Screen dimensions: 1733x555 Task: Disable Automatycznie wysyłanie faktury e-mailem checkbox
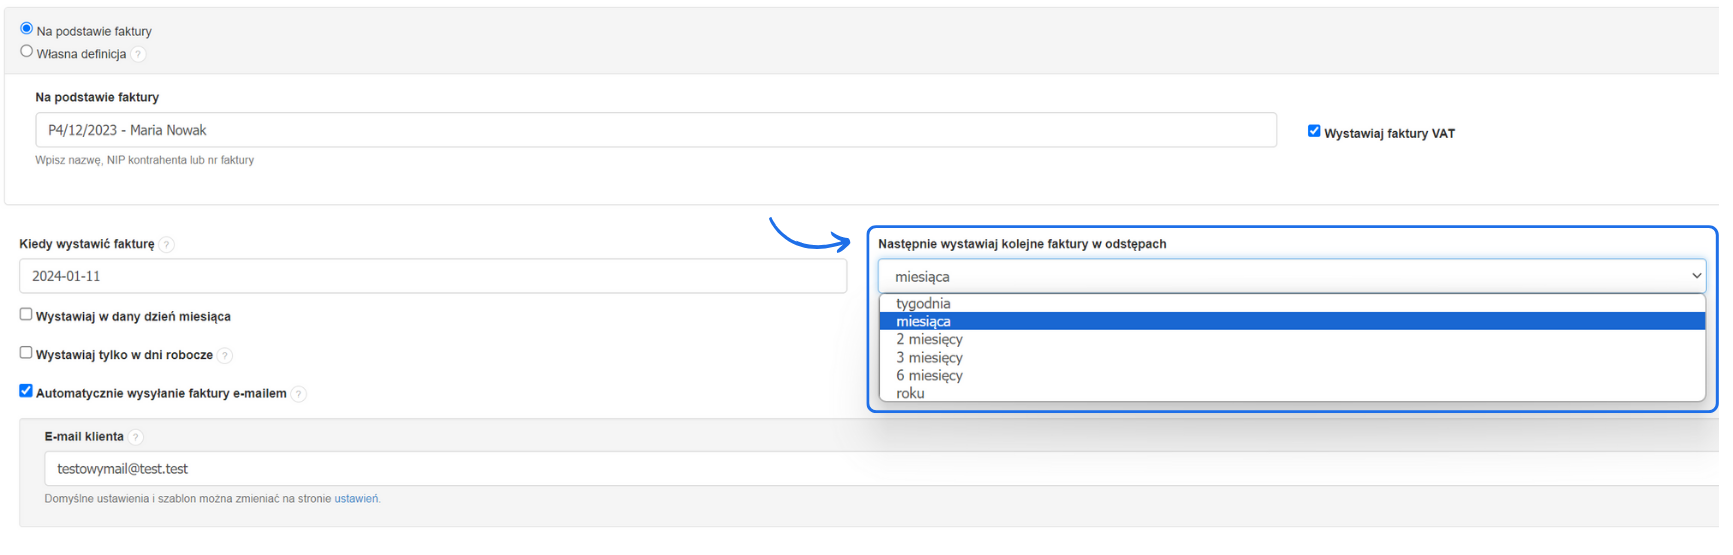click(26, 391)
